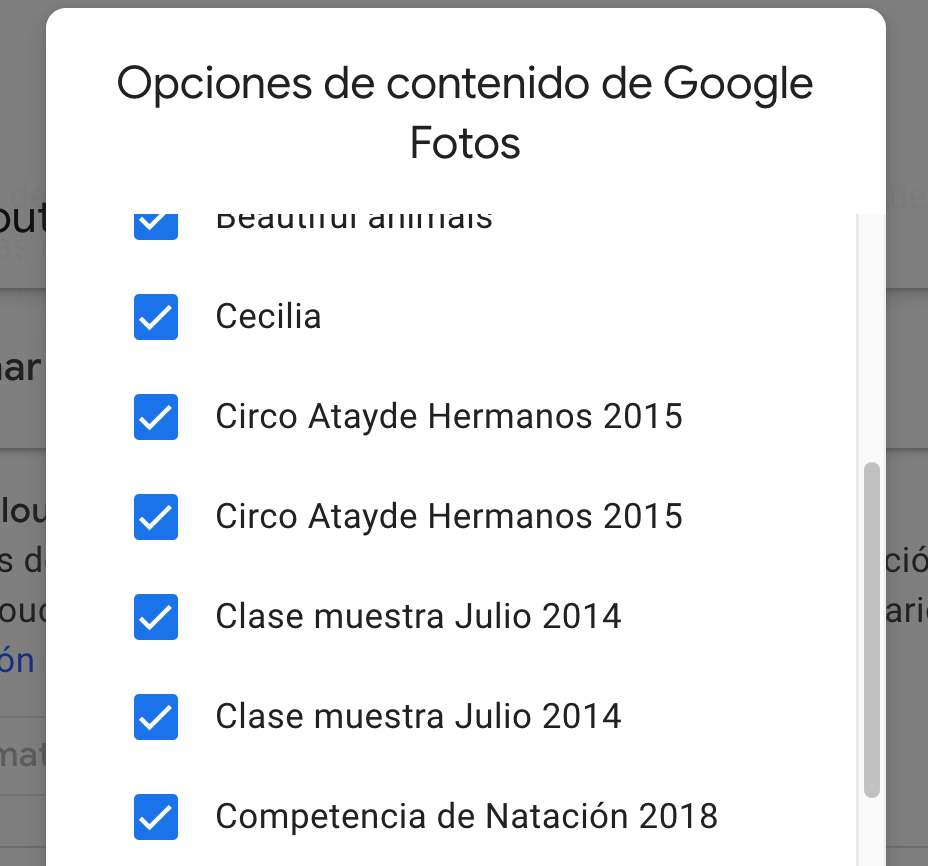The height and width of the screenshot is (866, 928).
Task: Open the blue link behind the dialog
Action: pyautogui.click(x=17, y=661)
